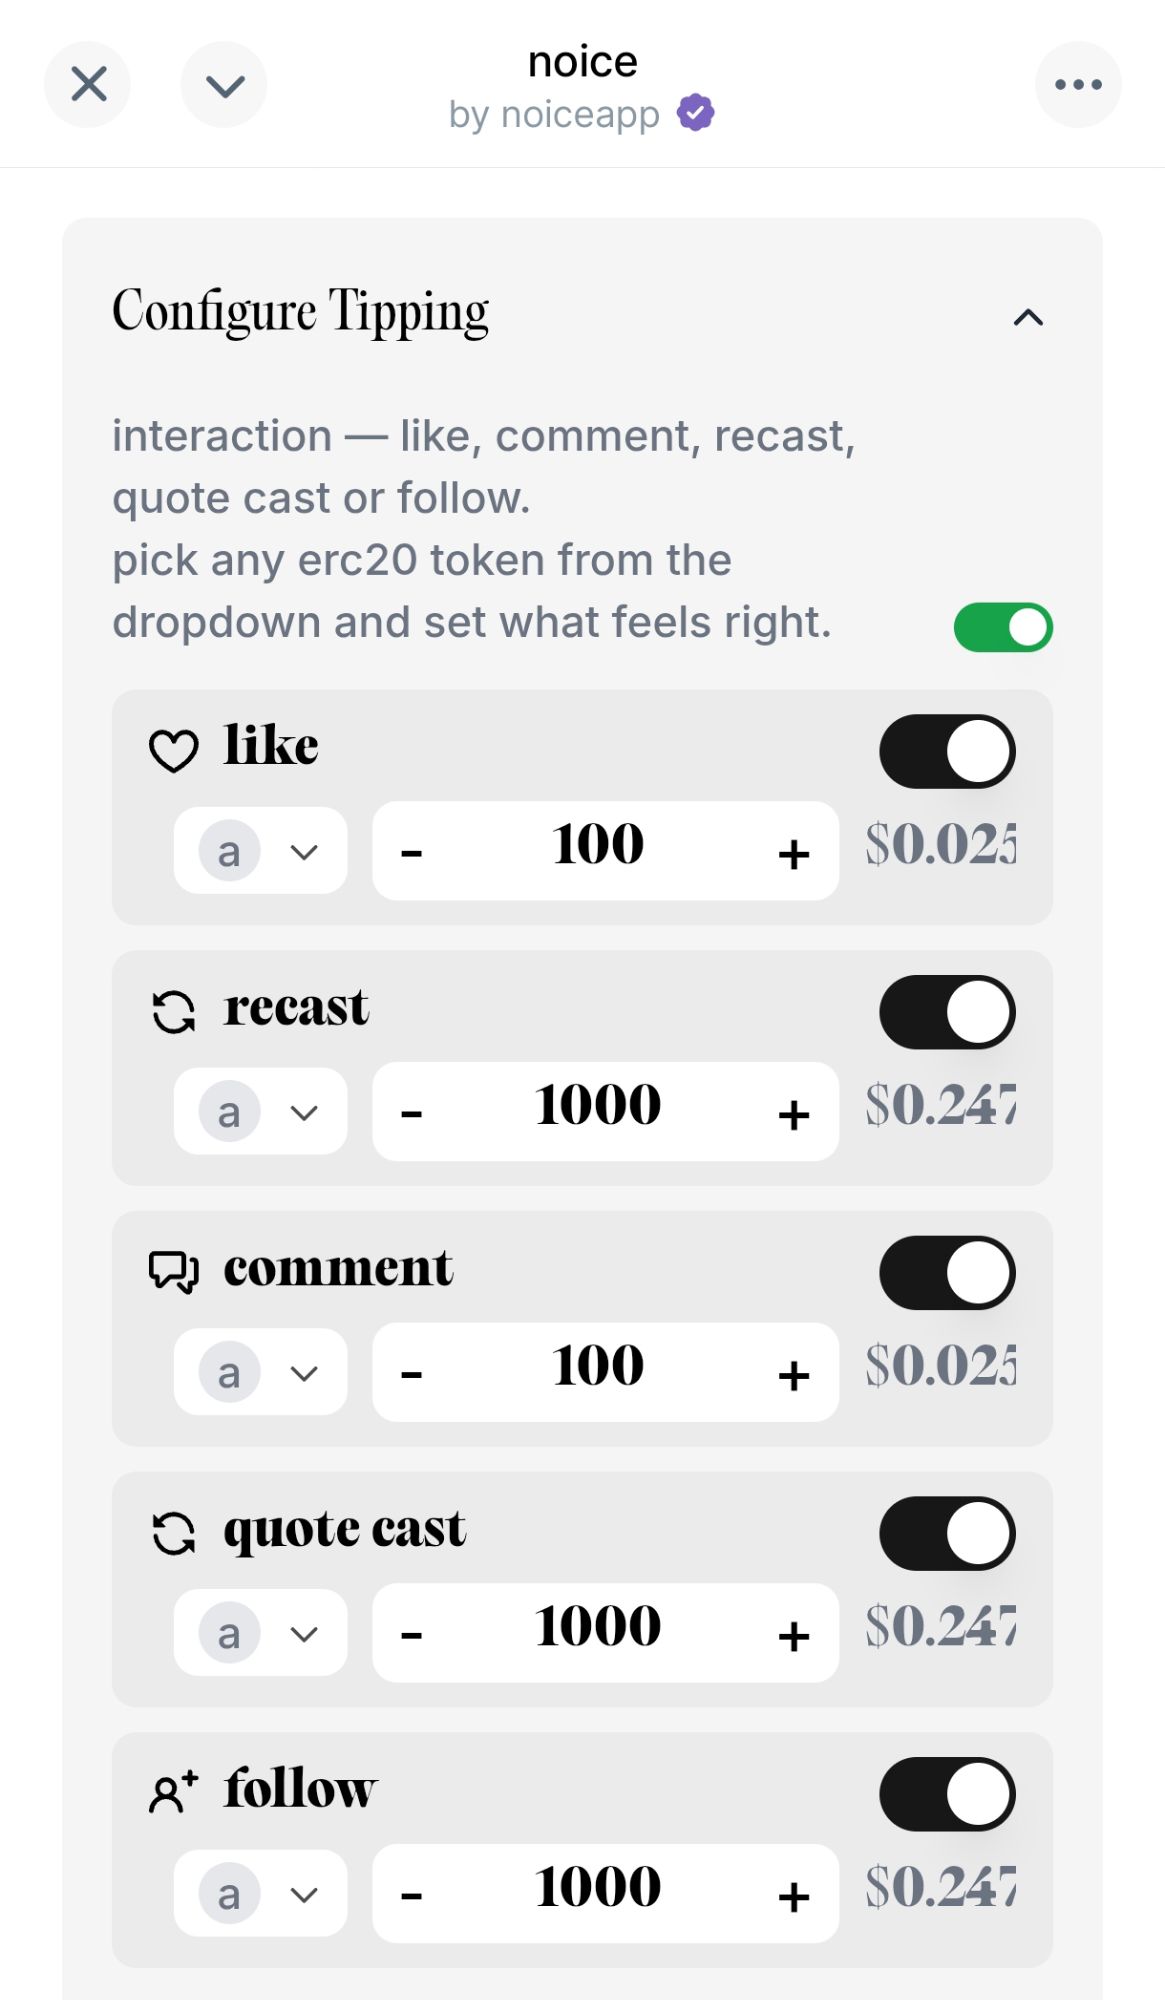
Task: Open the token dropdown for like
Action: tap(260, 851)
